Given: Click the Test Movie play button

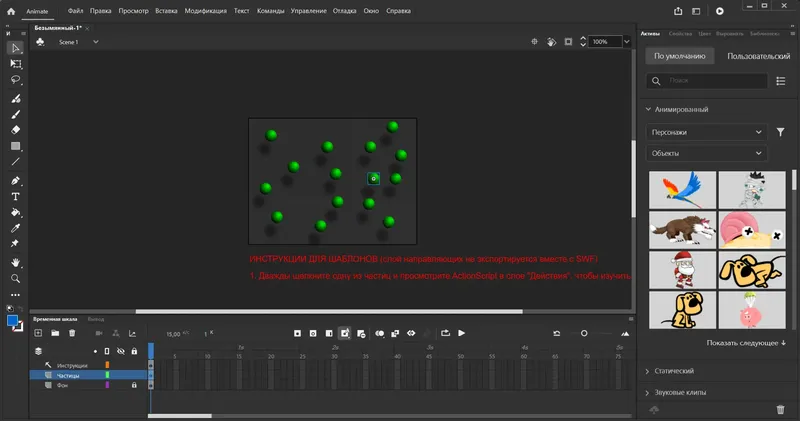Looking at the screenshot, I should coord(719,11).
